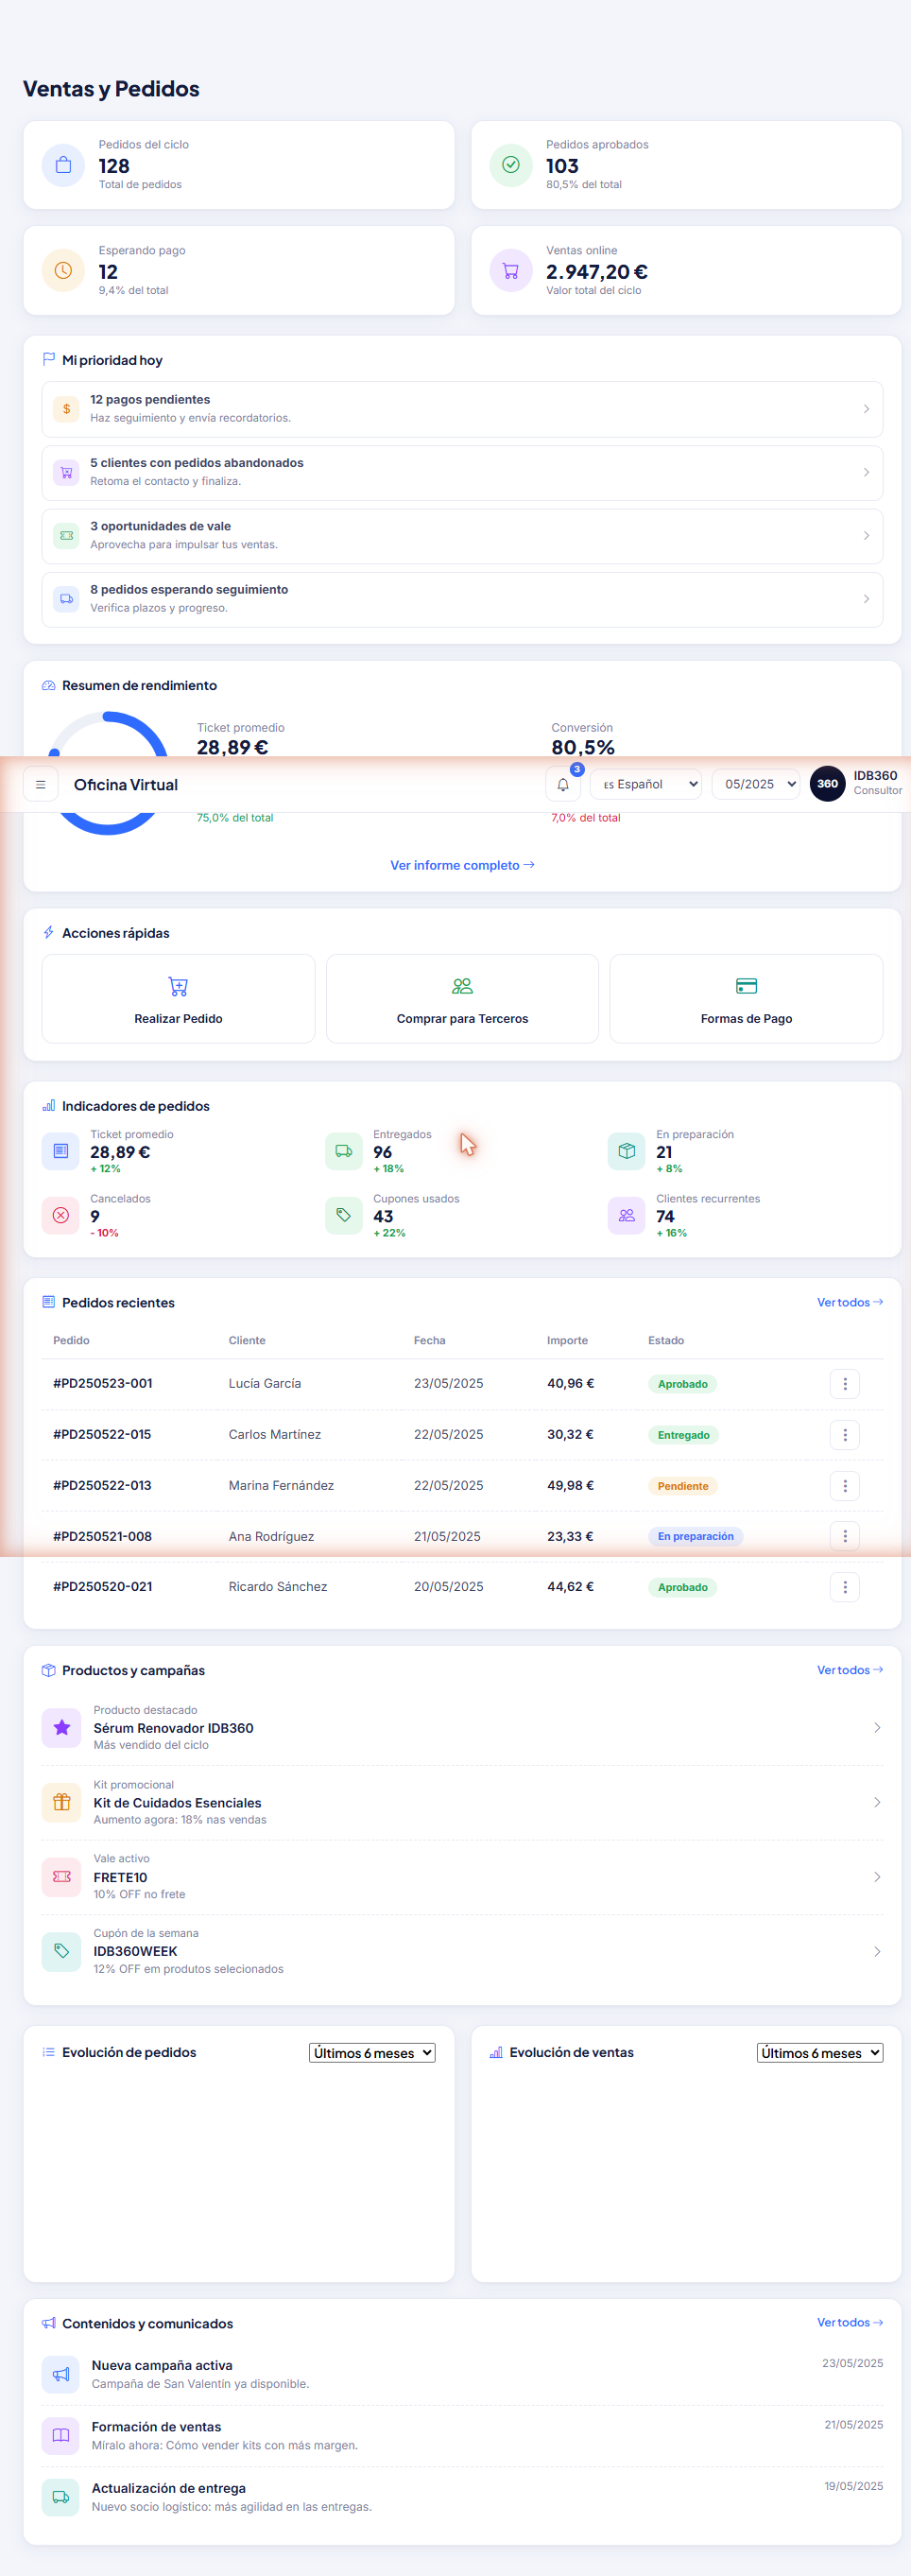Expand the 12 pagos pendientes chevron
This screenshot has height=2576, width=911.
click(866, 409)
